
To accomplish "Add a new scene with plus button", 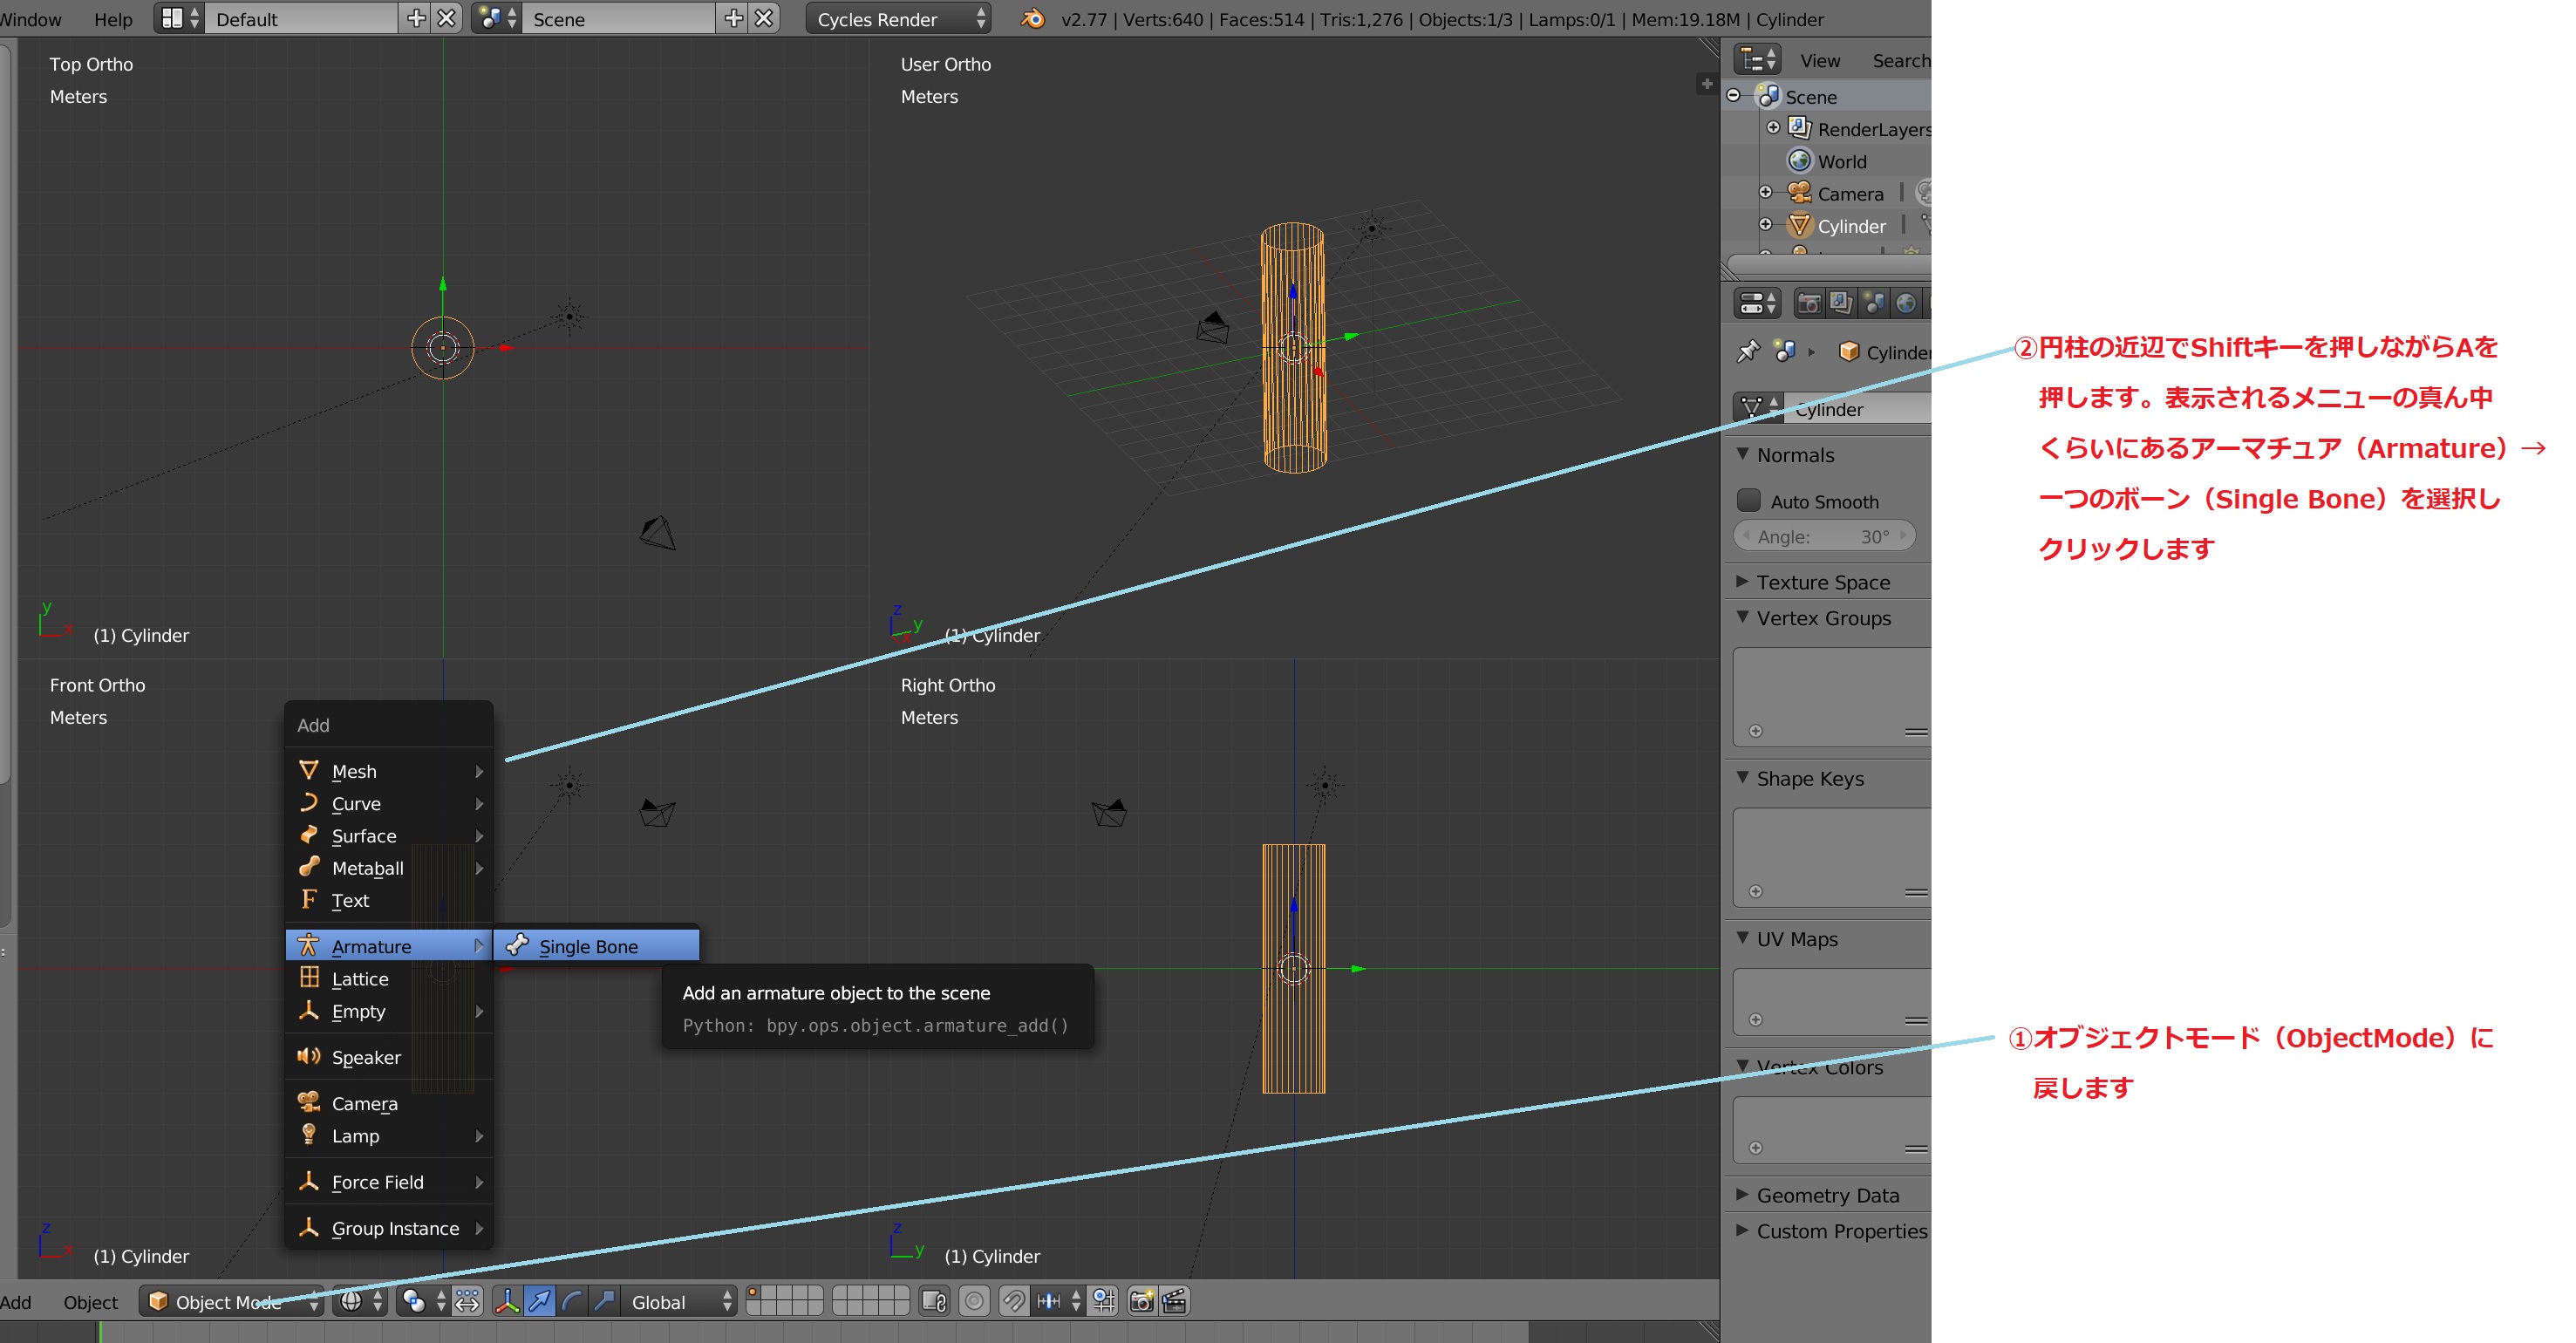I will tap(734, 19).
